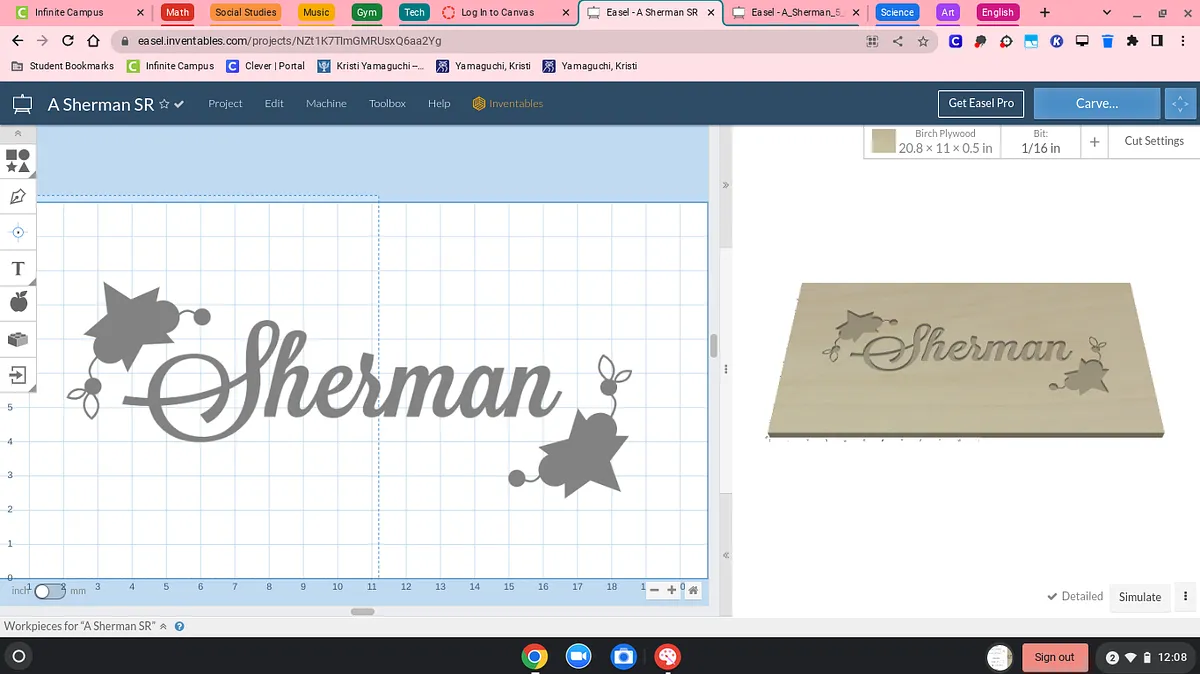Open the apple icon library

[x=18, y=302]
